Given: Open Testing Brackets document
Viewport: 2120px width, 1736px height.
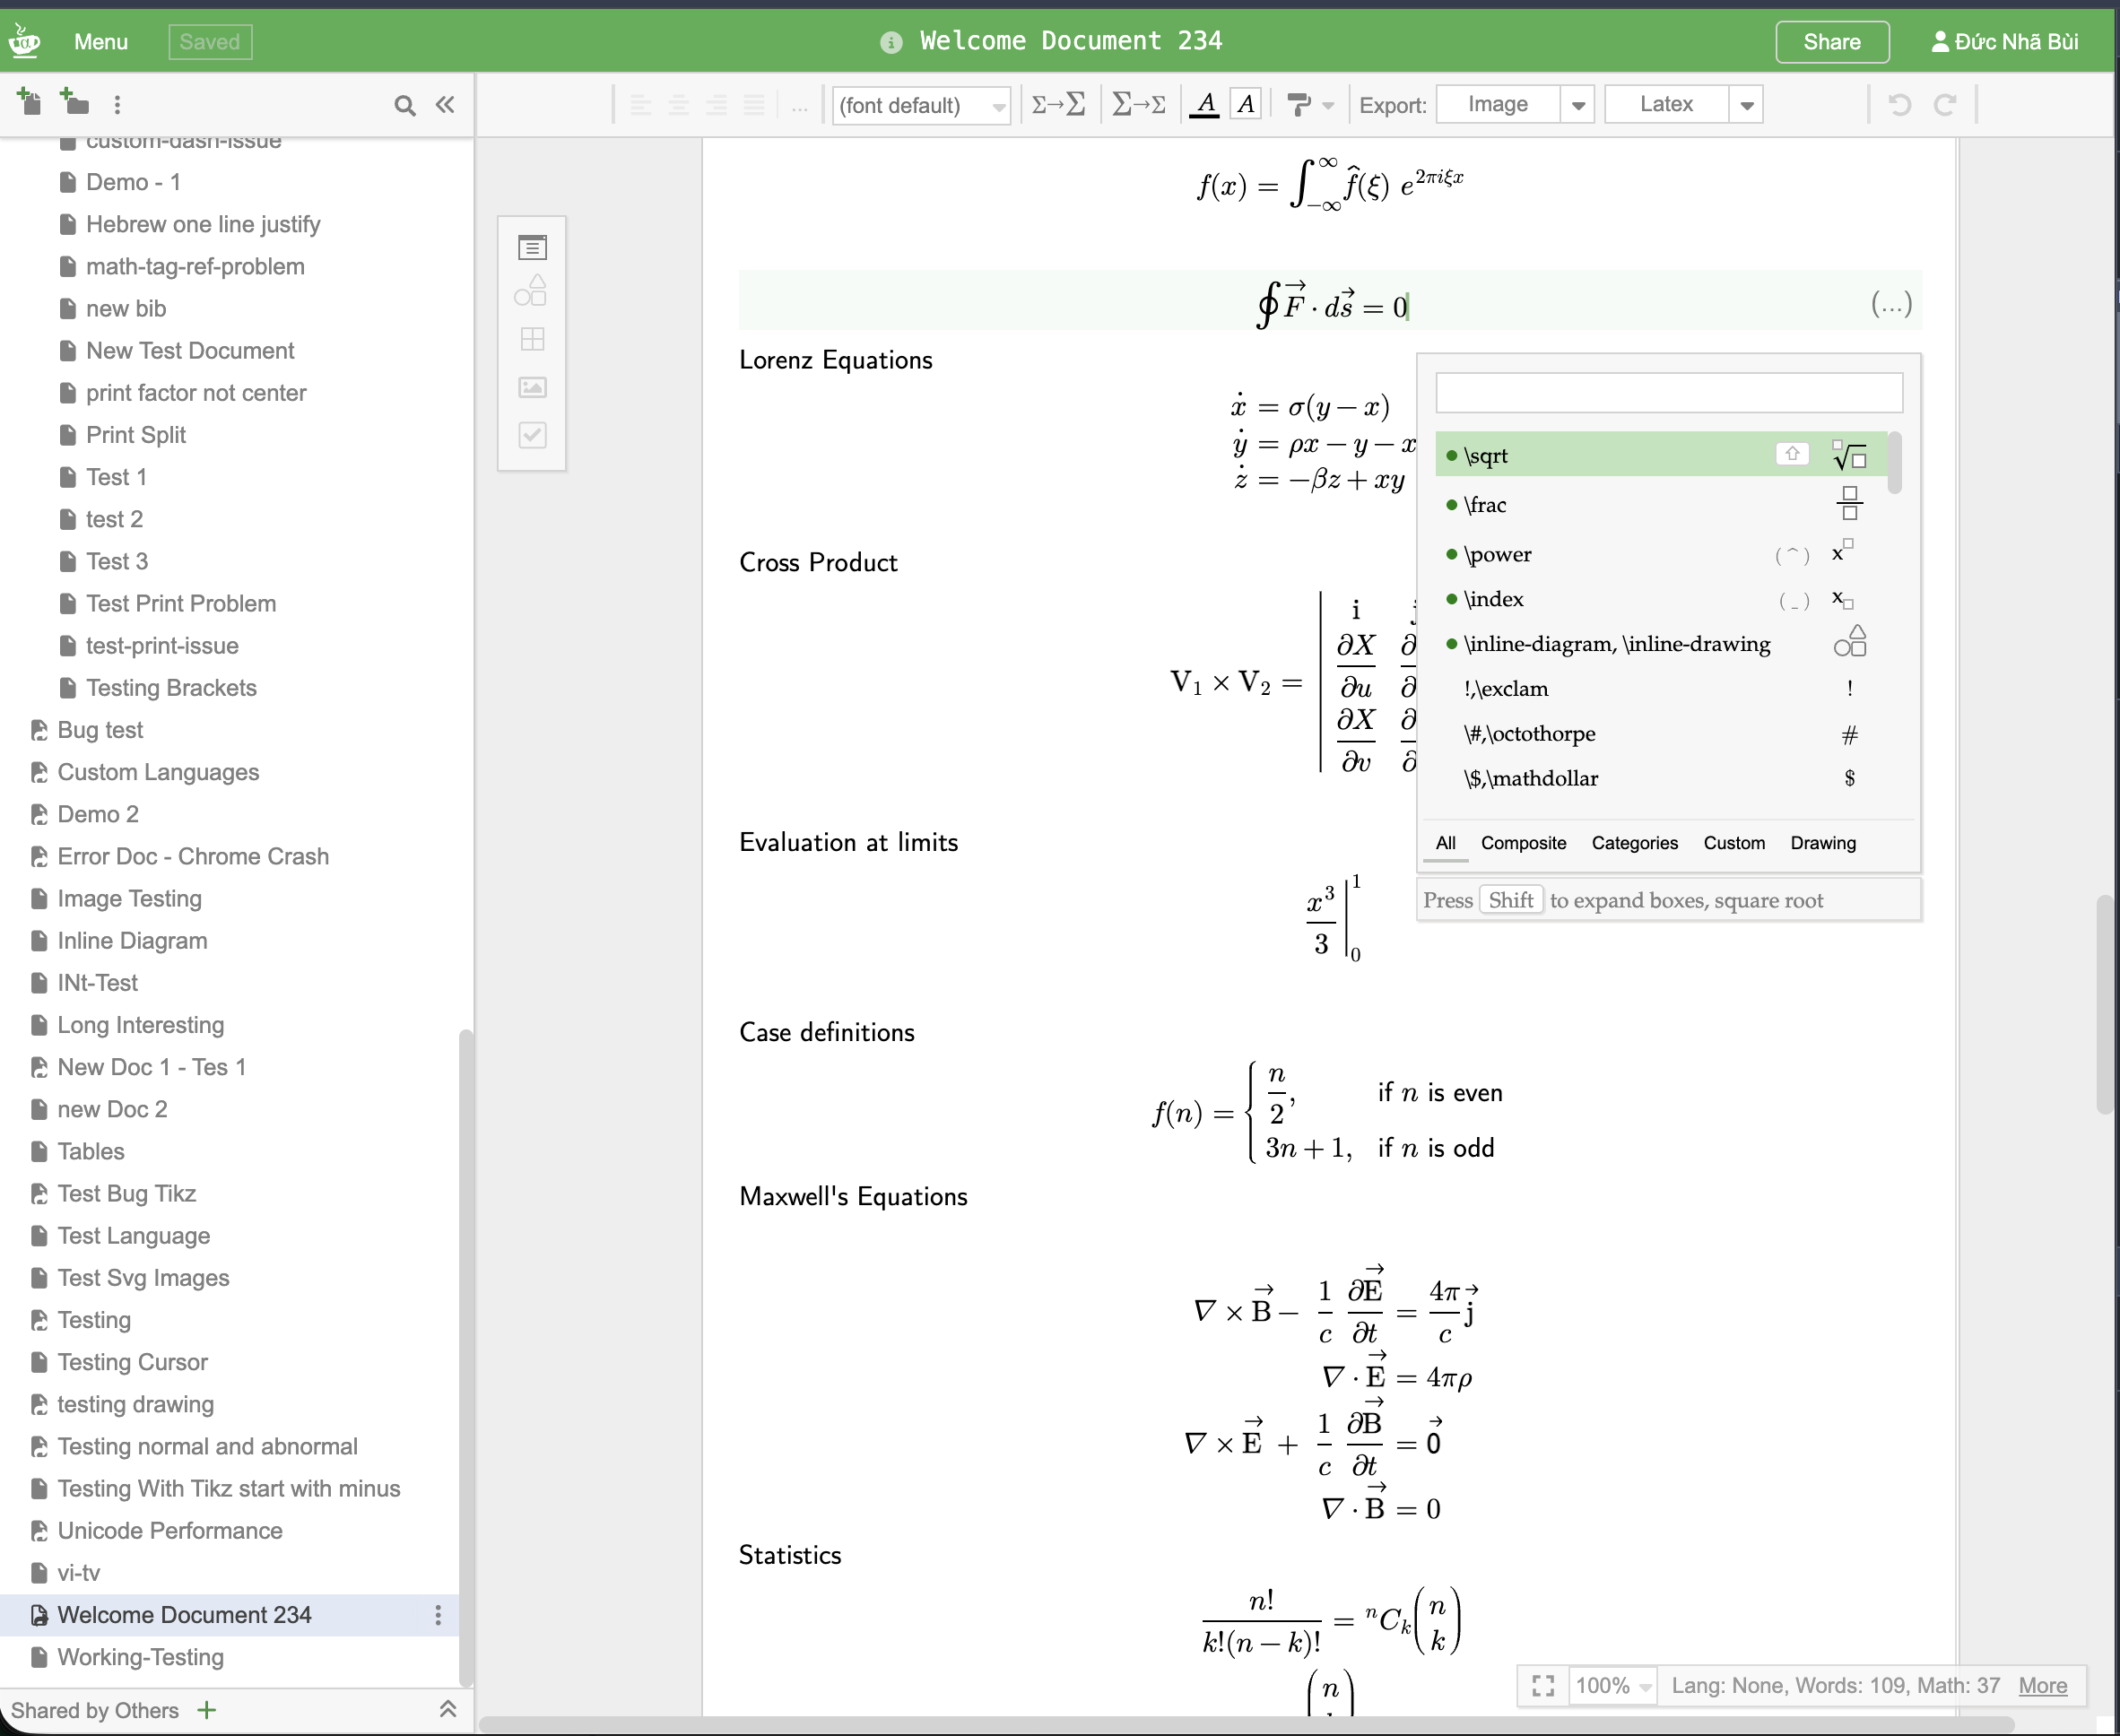Looking at the screenshot, I should point(171,688).
